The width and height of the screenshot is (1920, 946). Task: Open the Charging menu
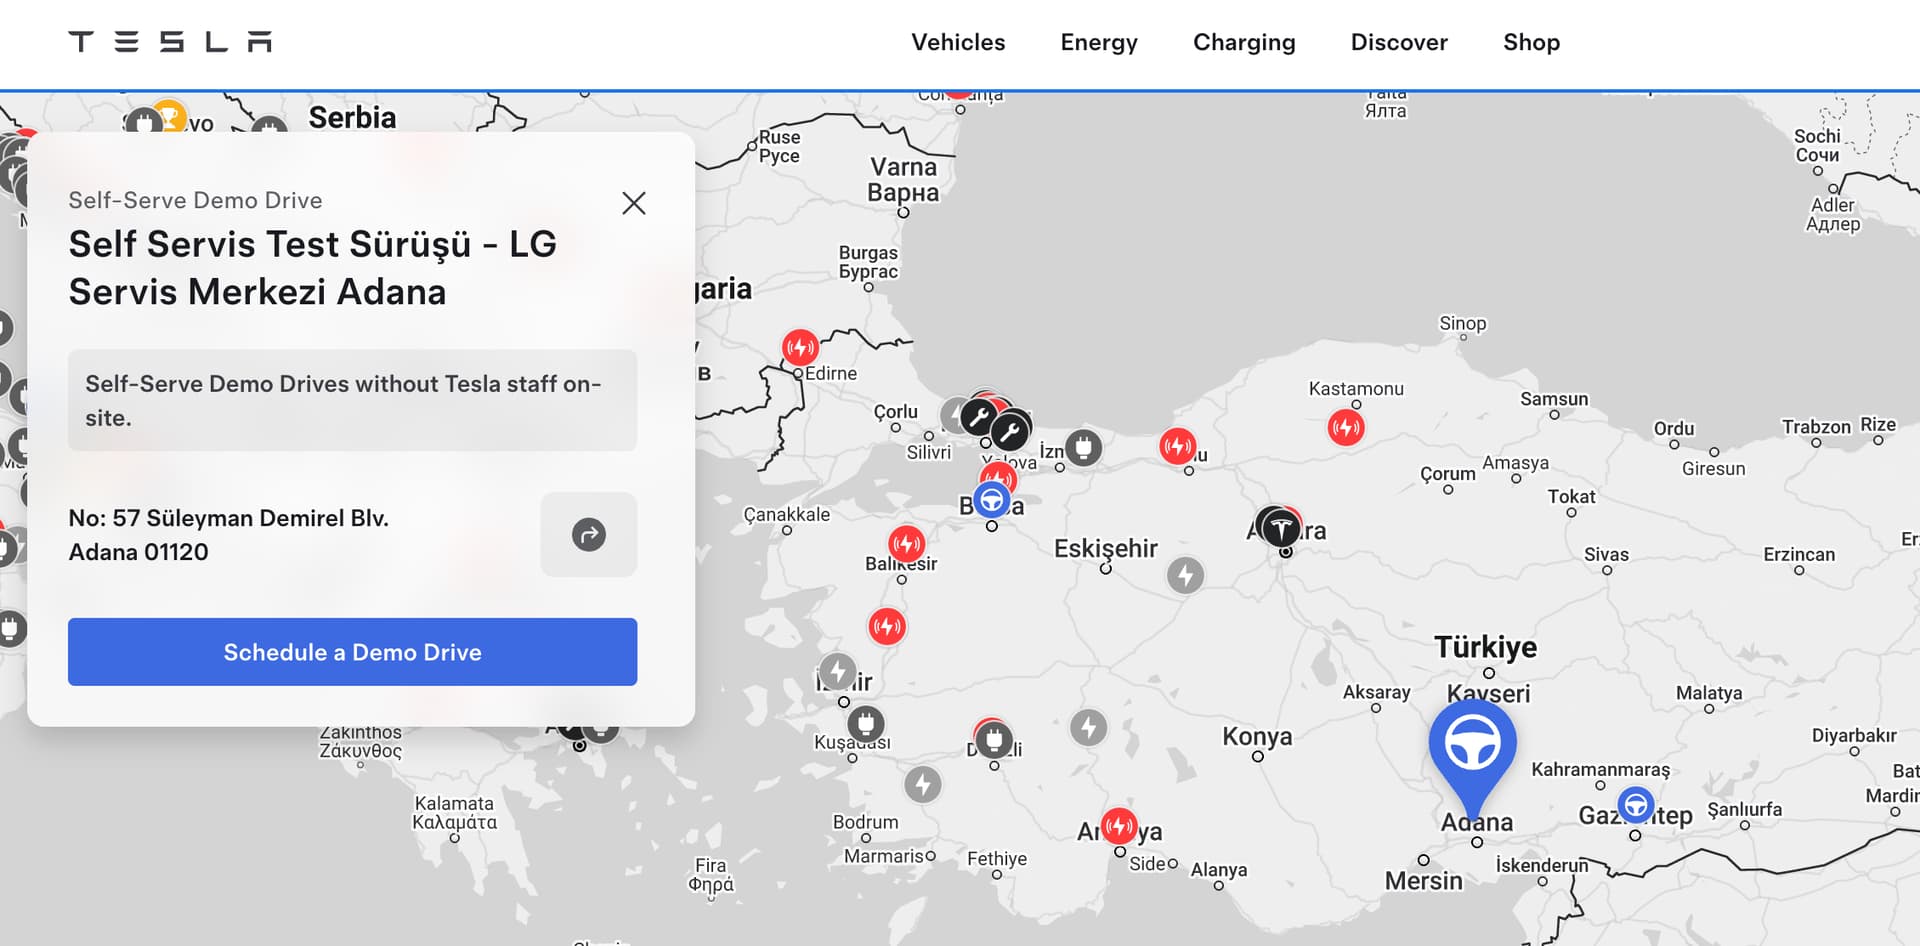tap(1244, 42)
